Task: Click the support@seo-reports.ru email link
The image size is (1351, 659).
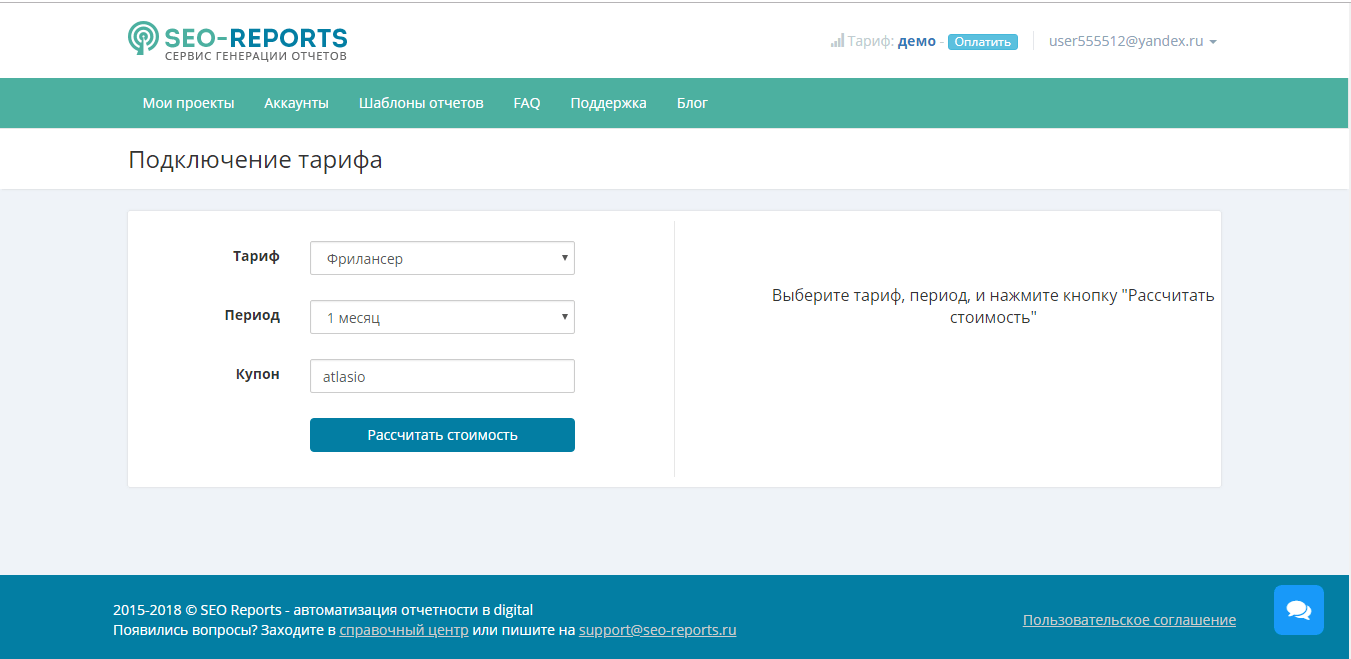Action: (x=657, y=630)
